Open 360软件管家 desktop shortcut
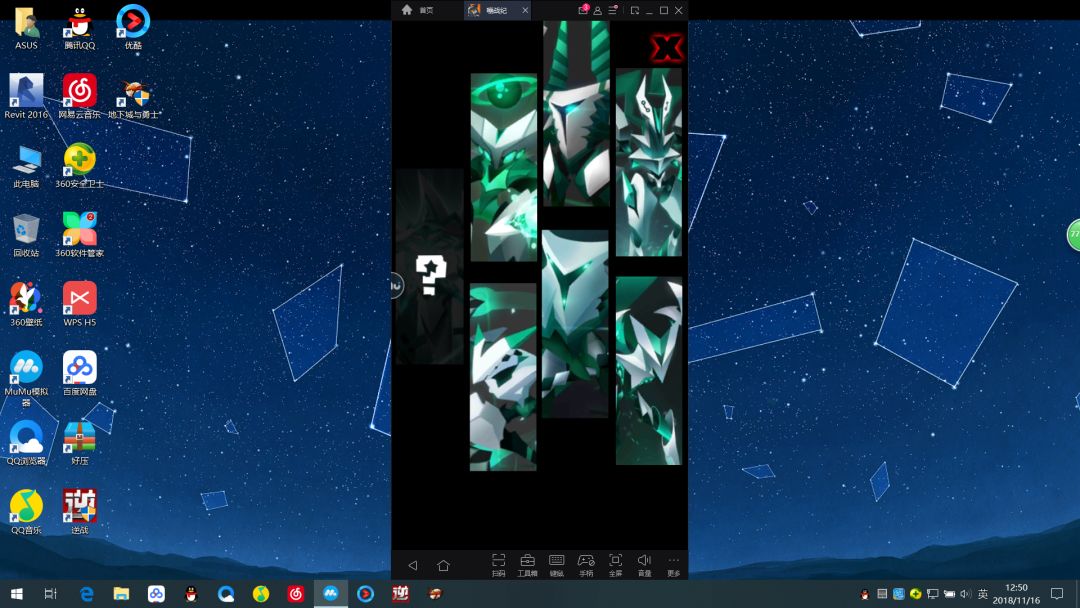Viewport: 1080px width, 608px height. click(x=79, y=235)
